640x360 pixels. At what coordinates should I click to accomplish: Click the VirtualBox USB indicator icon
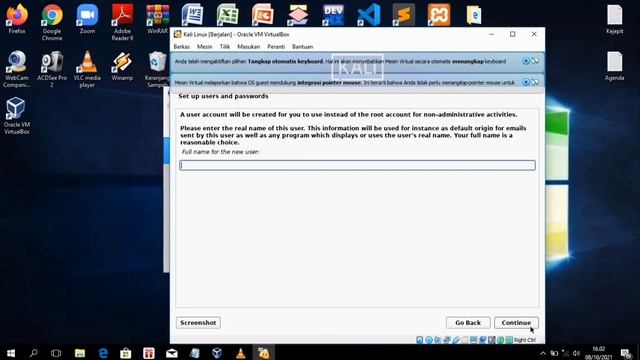click(x=456, y=340)
